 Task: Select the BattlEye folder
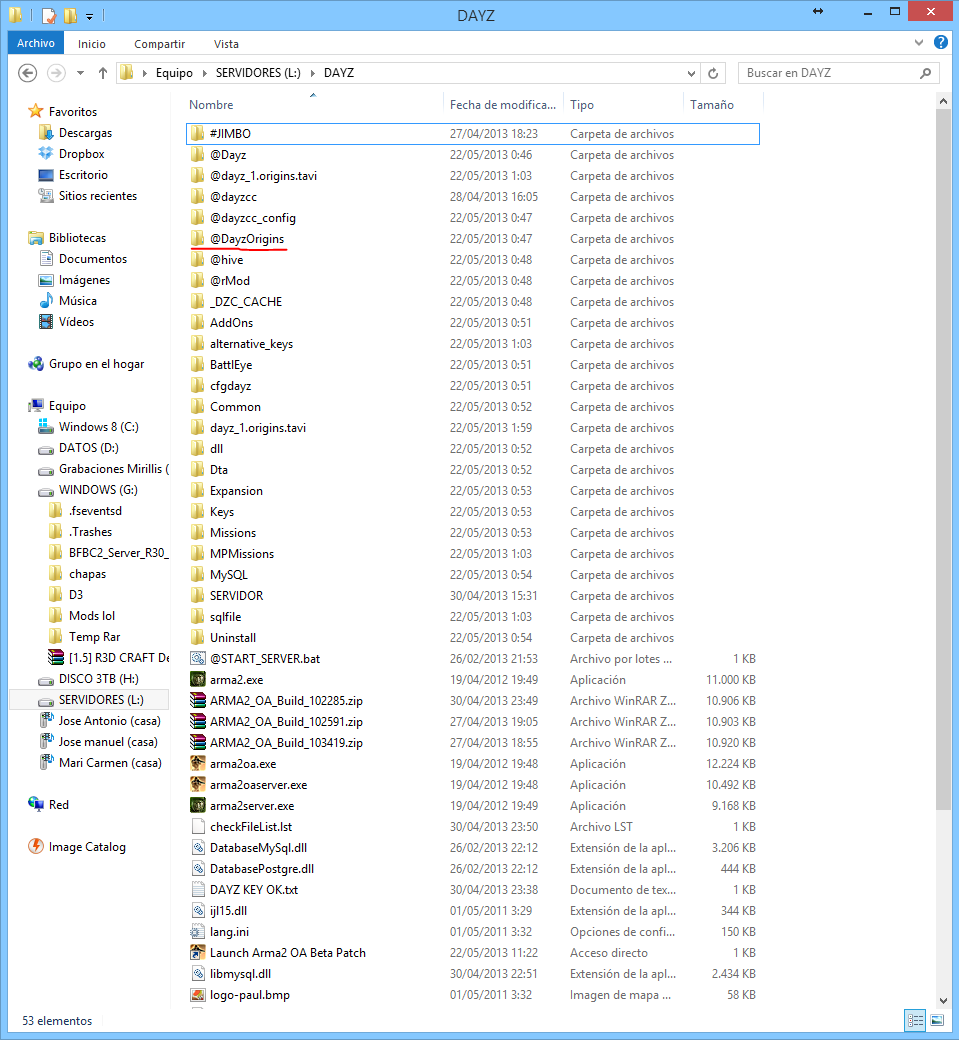point(231,365)
